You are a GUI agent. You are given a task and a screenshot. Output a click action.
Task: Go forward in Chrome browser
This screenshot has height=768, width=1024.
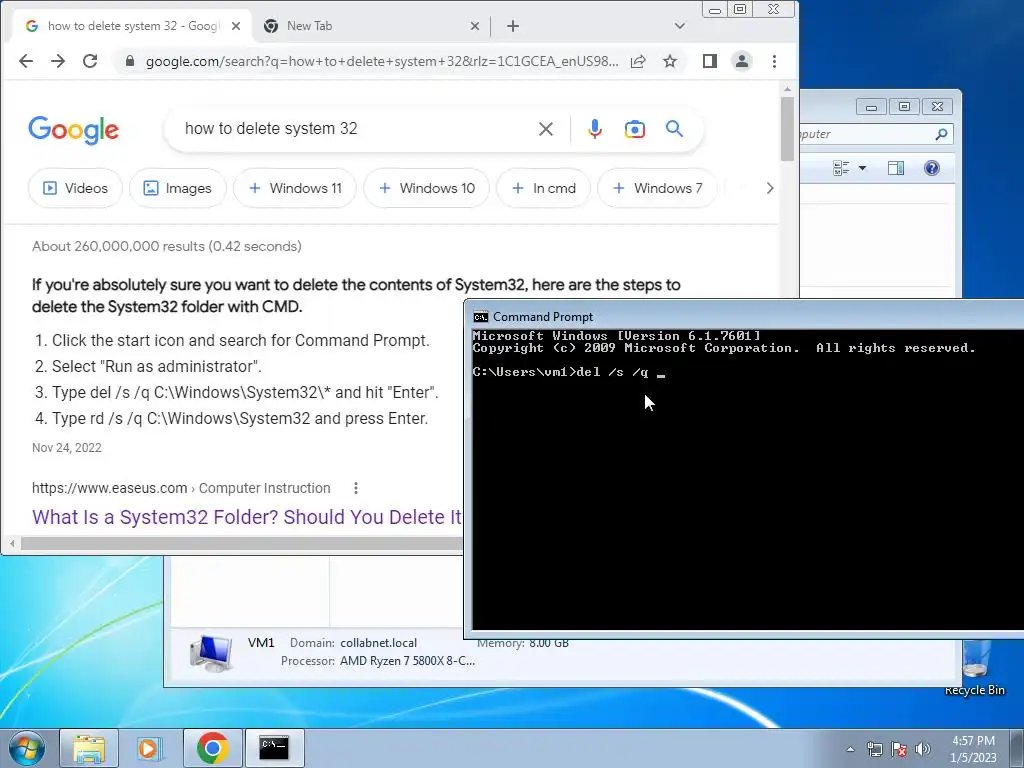(x=58, y=61)
